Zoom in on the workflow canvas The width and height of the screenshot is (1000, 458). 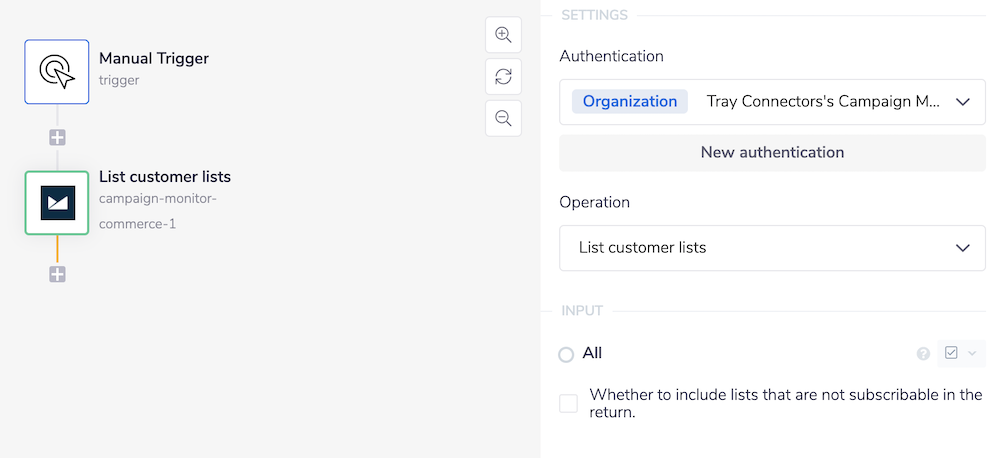click(x=503, y=35)
